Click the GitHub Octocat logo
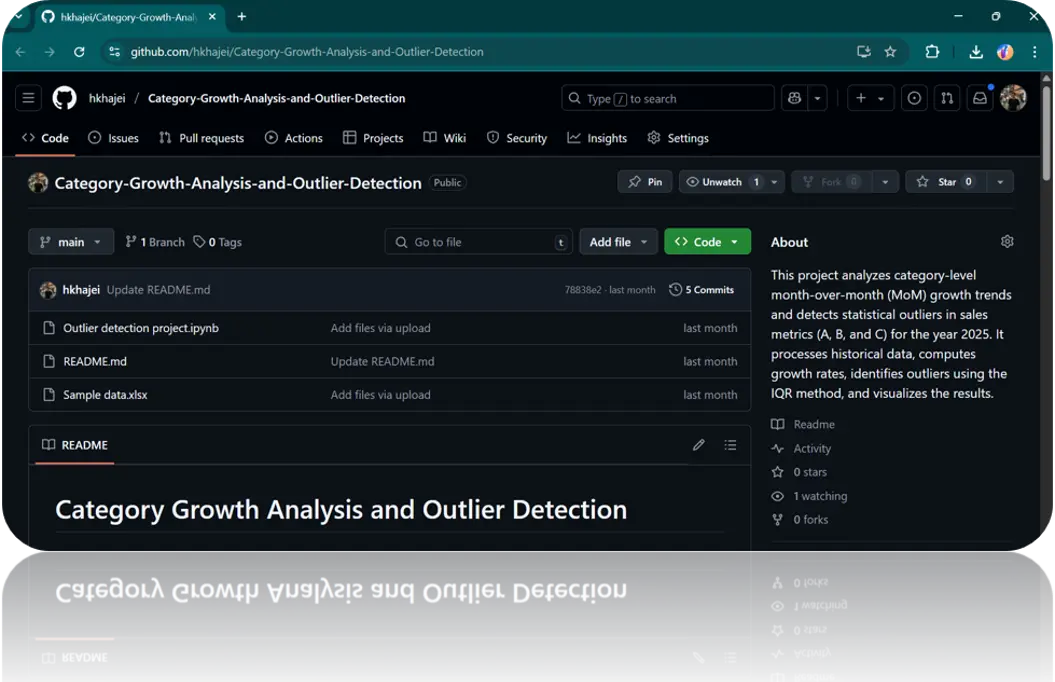This screenshot has height=682, width=1055. click(x=64, y=98)
